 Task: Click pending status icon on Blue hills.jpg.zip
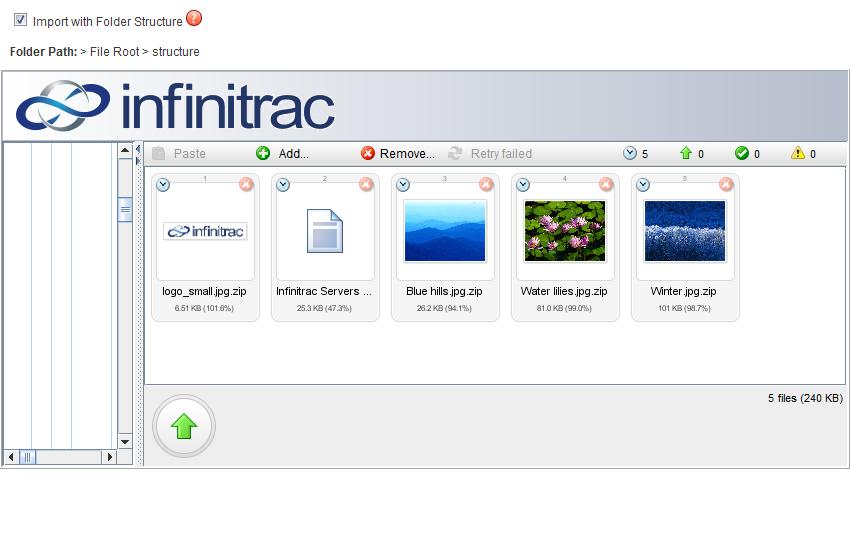(403, 185)
